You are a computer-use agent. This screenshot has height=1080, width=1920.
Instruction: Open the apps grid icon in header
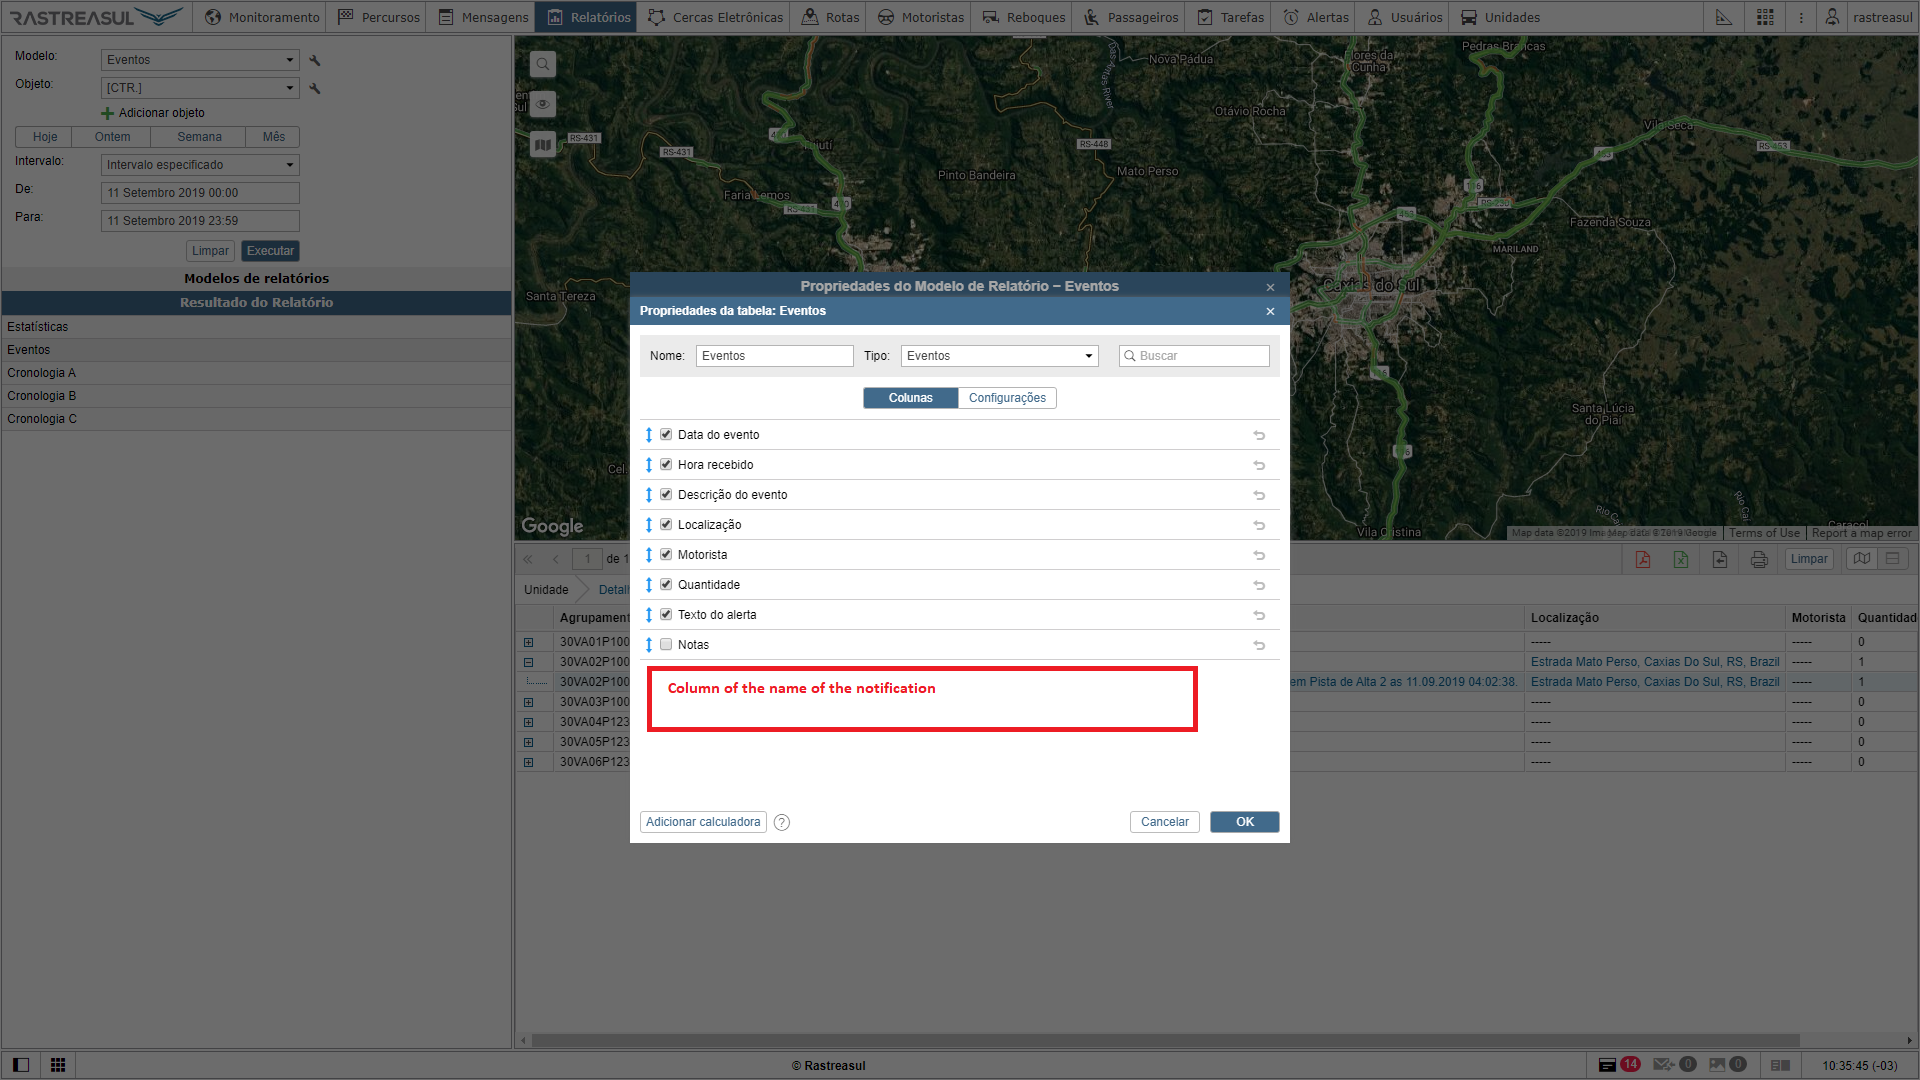(x=1765, y=17)
